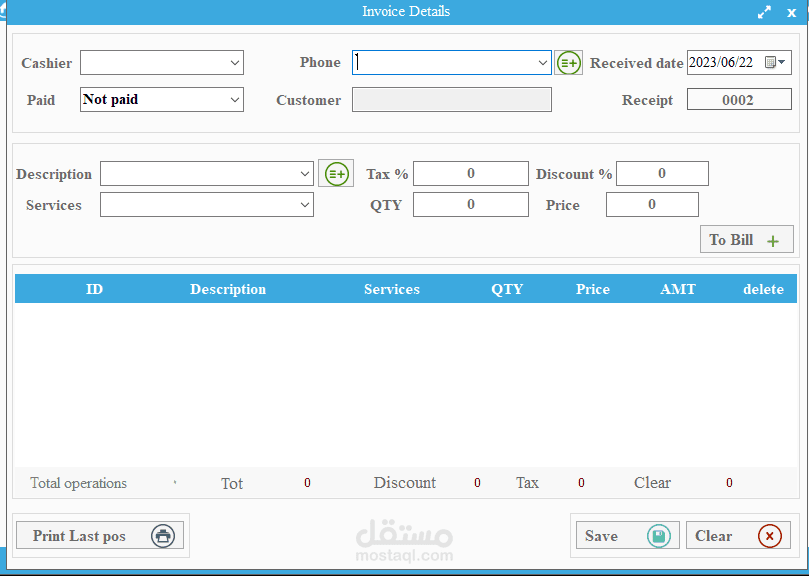Focus the Price input field
Viewport: 809px width, 576px height.
pos(652,204)
